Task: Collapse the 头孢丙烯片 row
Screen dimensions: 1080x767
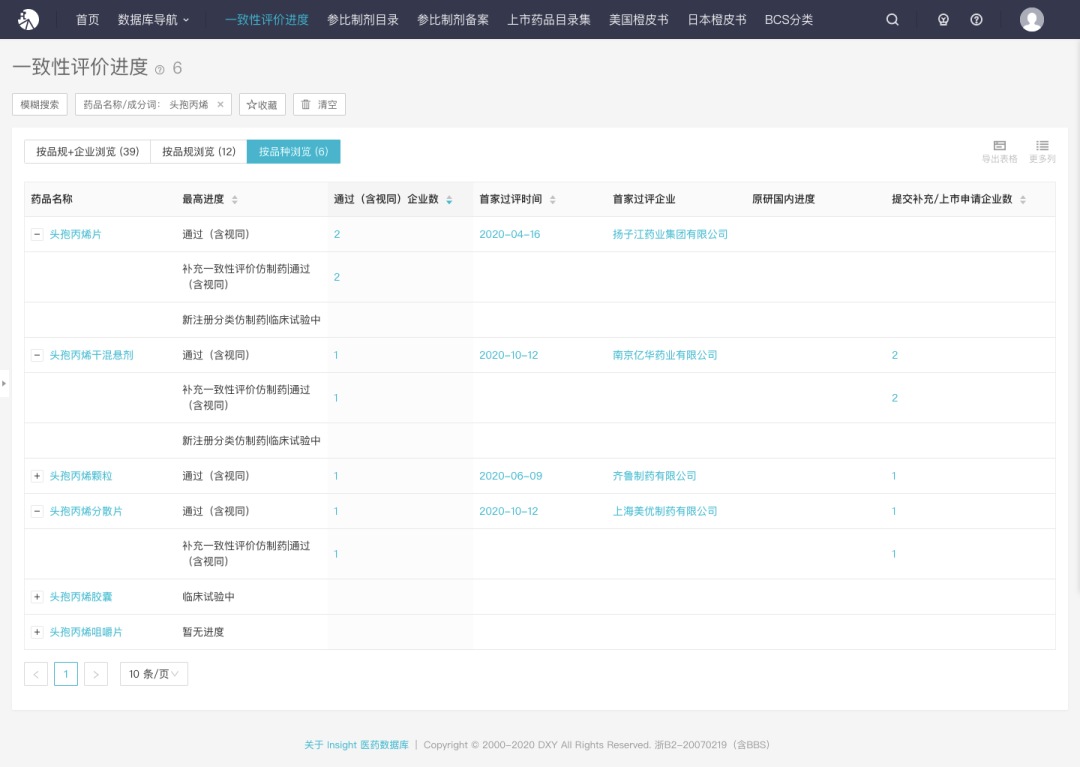Action: click(37, 235)
